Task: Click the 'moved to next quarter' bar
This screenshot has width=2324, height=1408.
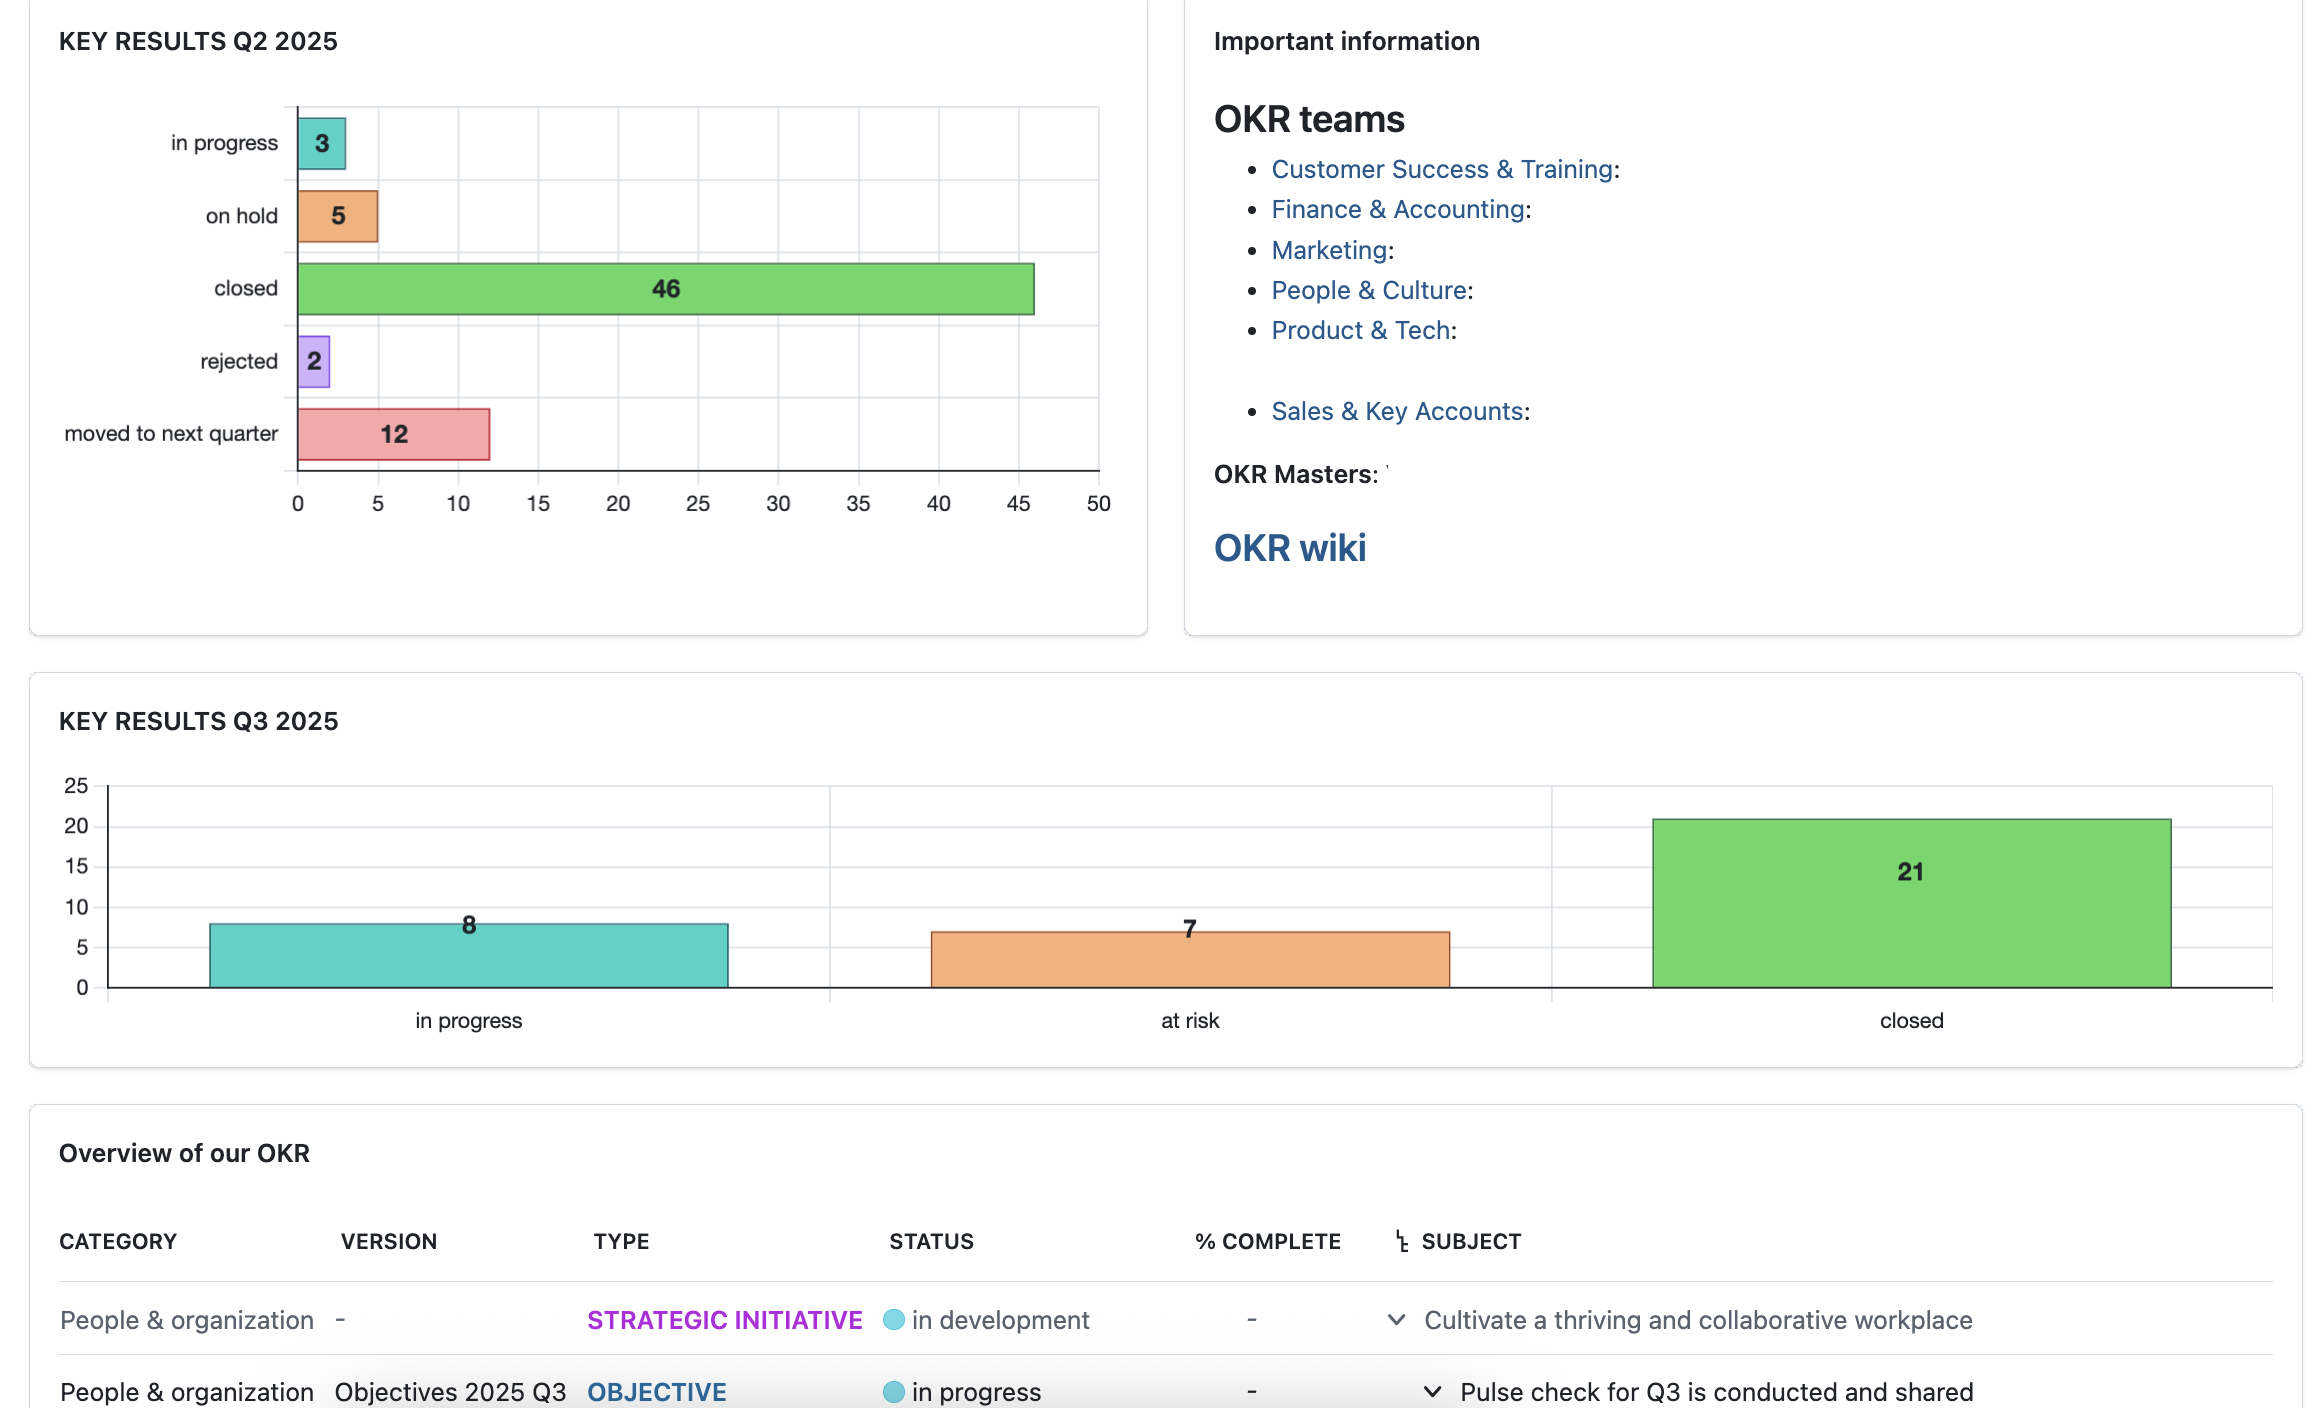Action: click(393, 433)
